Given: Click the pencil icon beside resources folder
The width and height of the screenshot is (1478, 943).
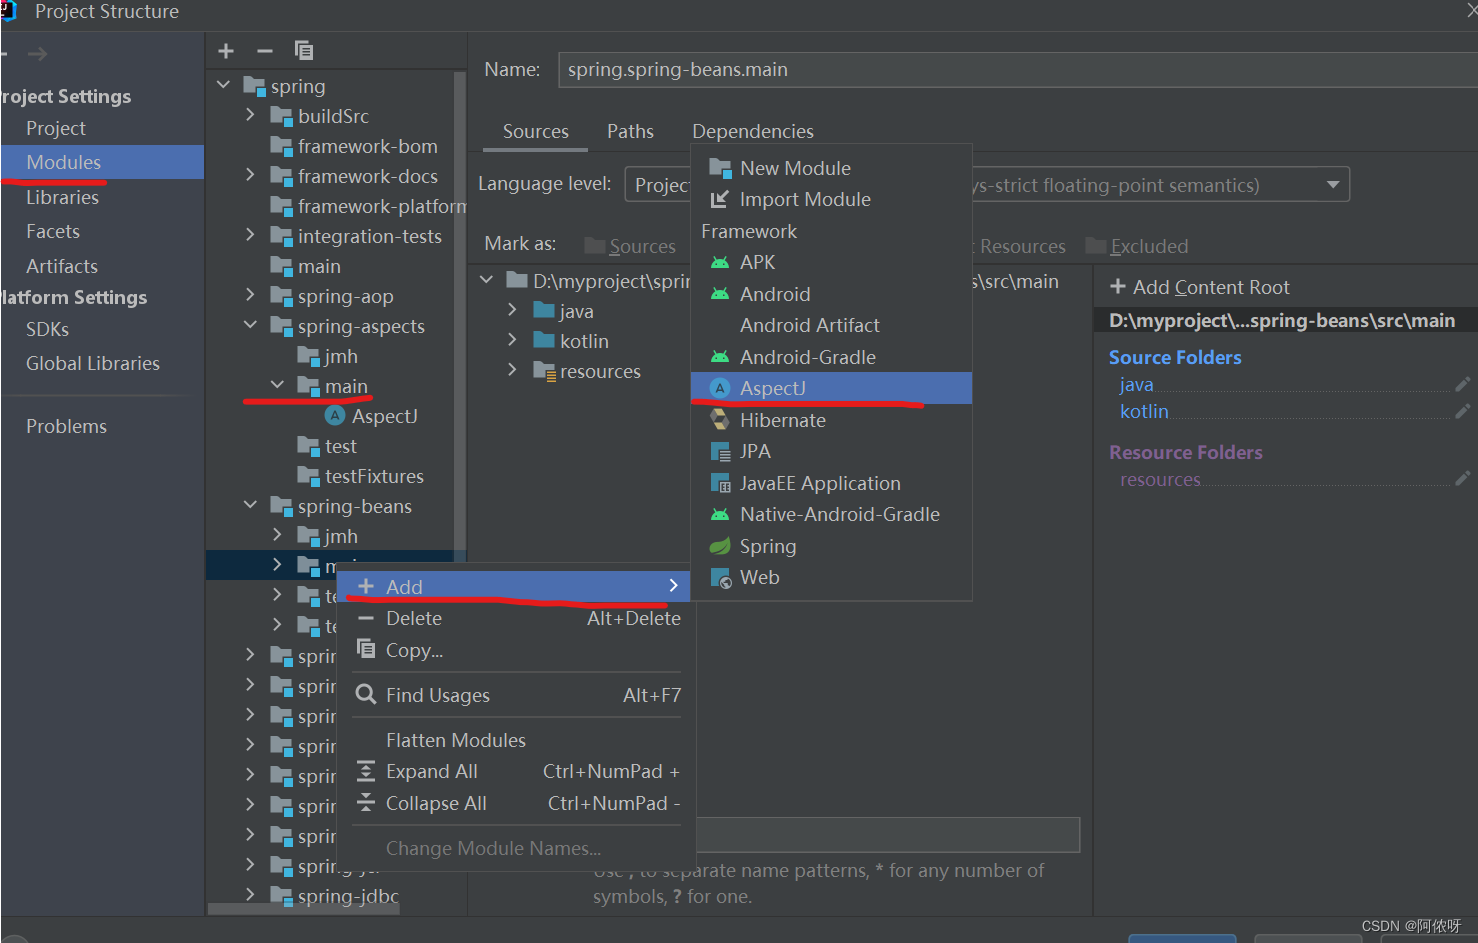Looking at the screenshot, I should 1462,479.
